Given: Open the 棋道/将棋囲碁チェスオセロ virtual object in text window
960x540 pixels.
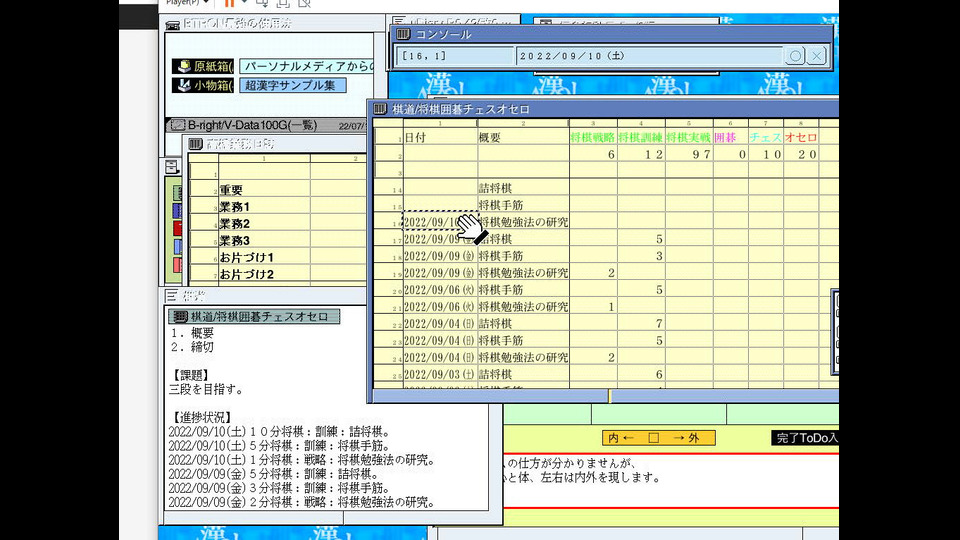Looking at the screenshot, I should (x=254, y=317).
